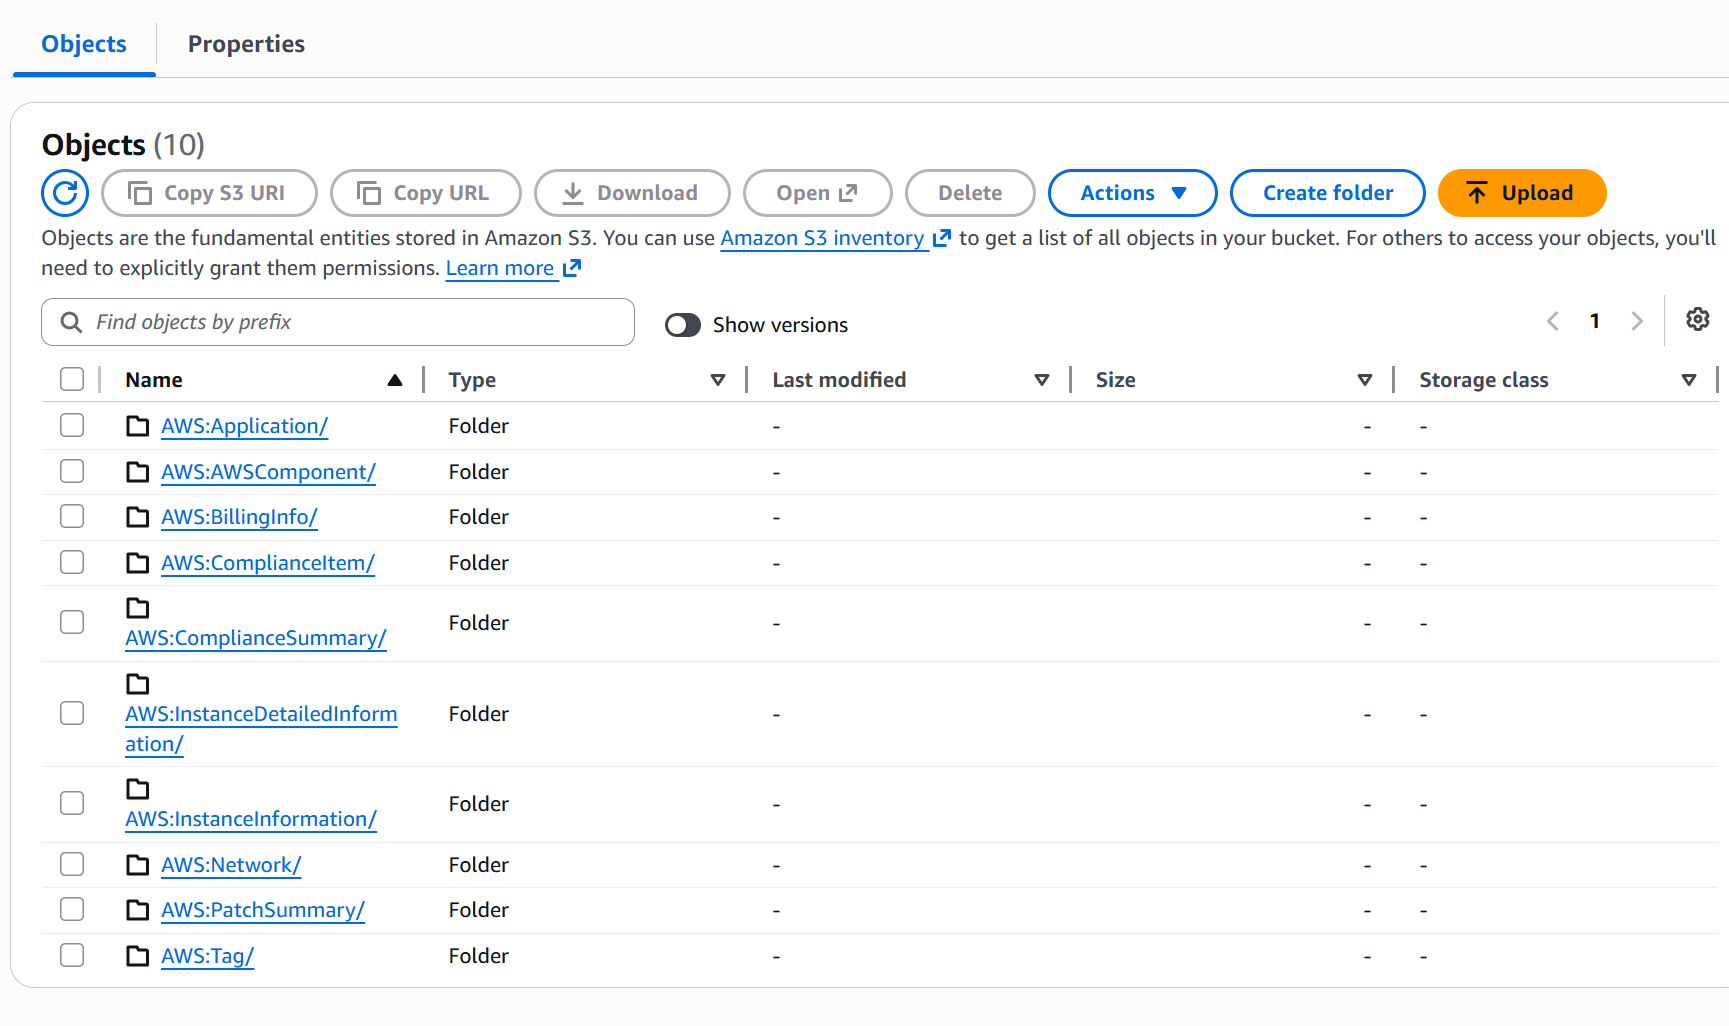Image resolution: width=1729 pixels, height=1026 pixels.
Task: Select all objects with header checkbox
Action: click(x=72, y=379)
